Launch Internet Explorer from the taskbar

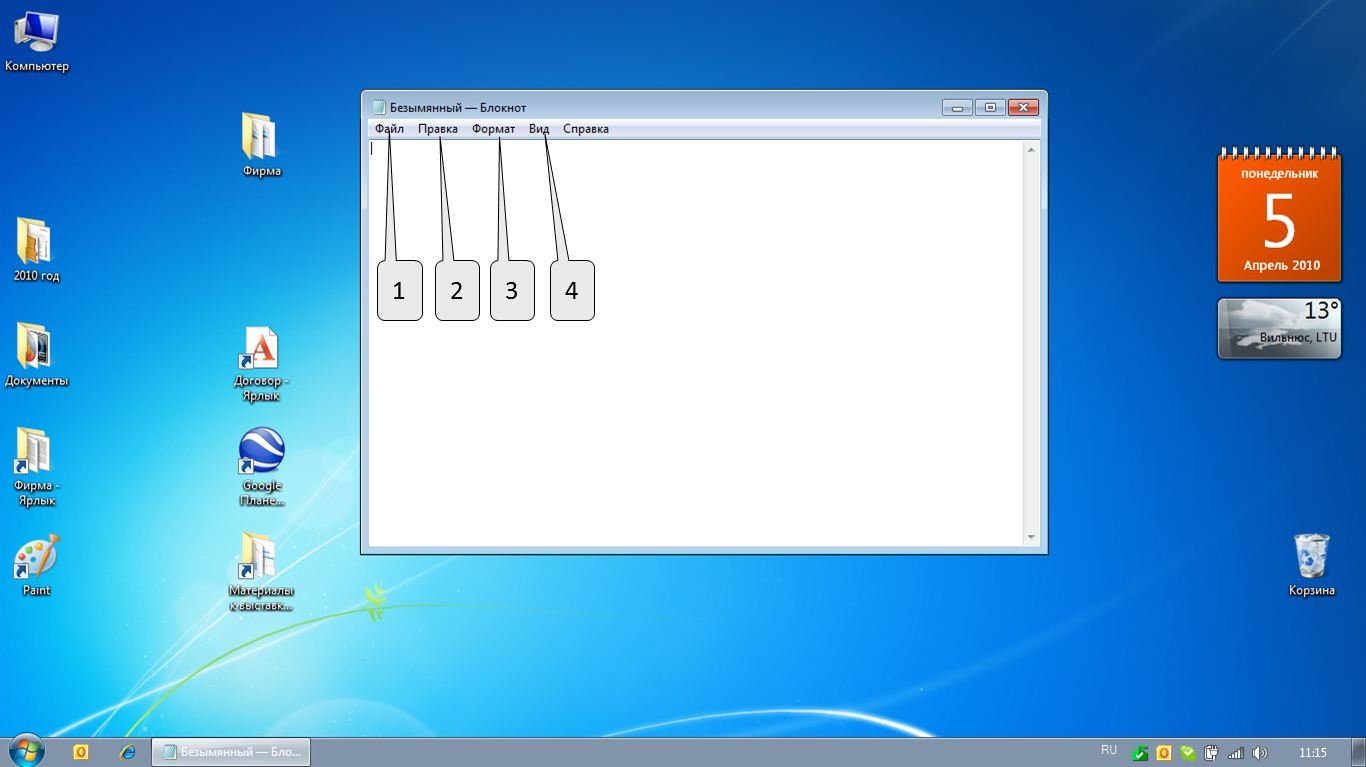127,751
